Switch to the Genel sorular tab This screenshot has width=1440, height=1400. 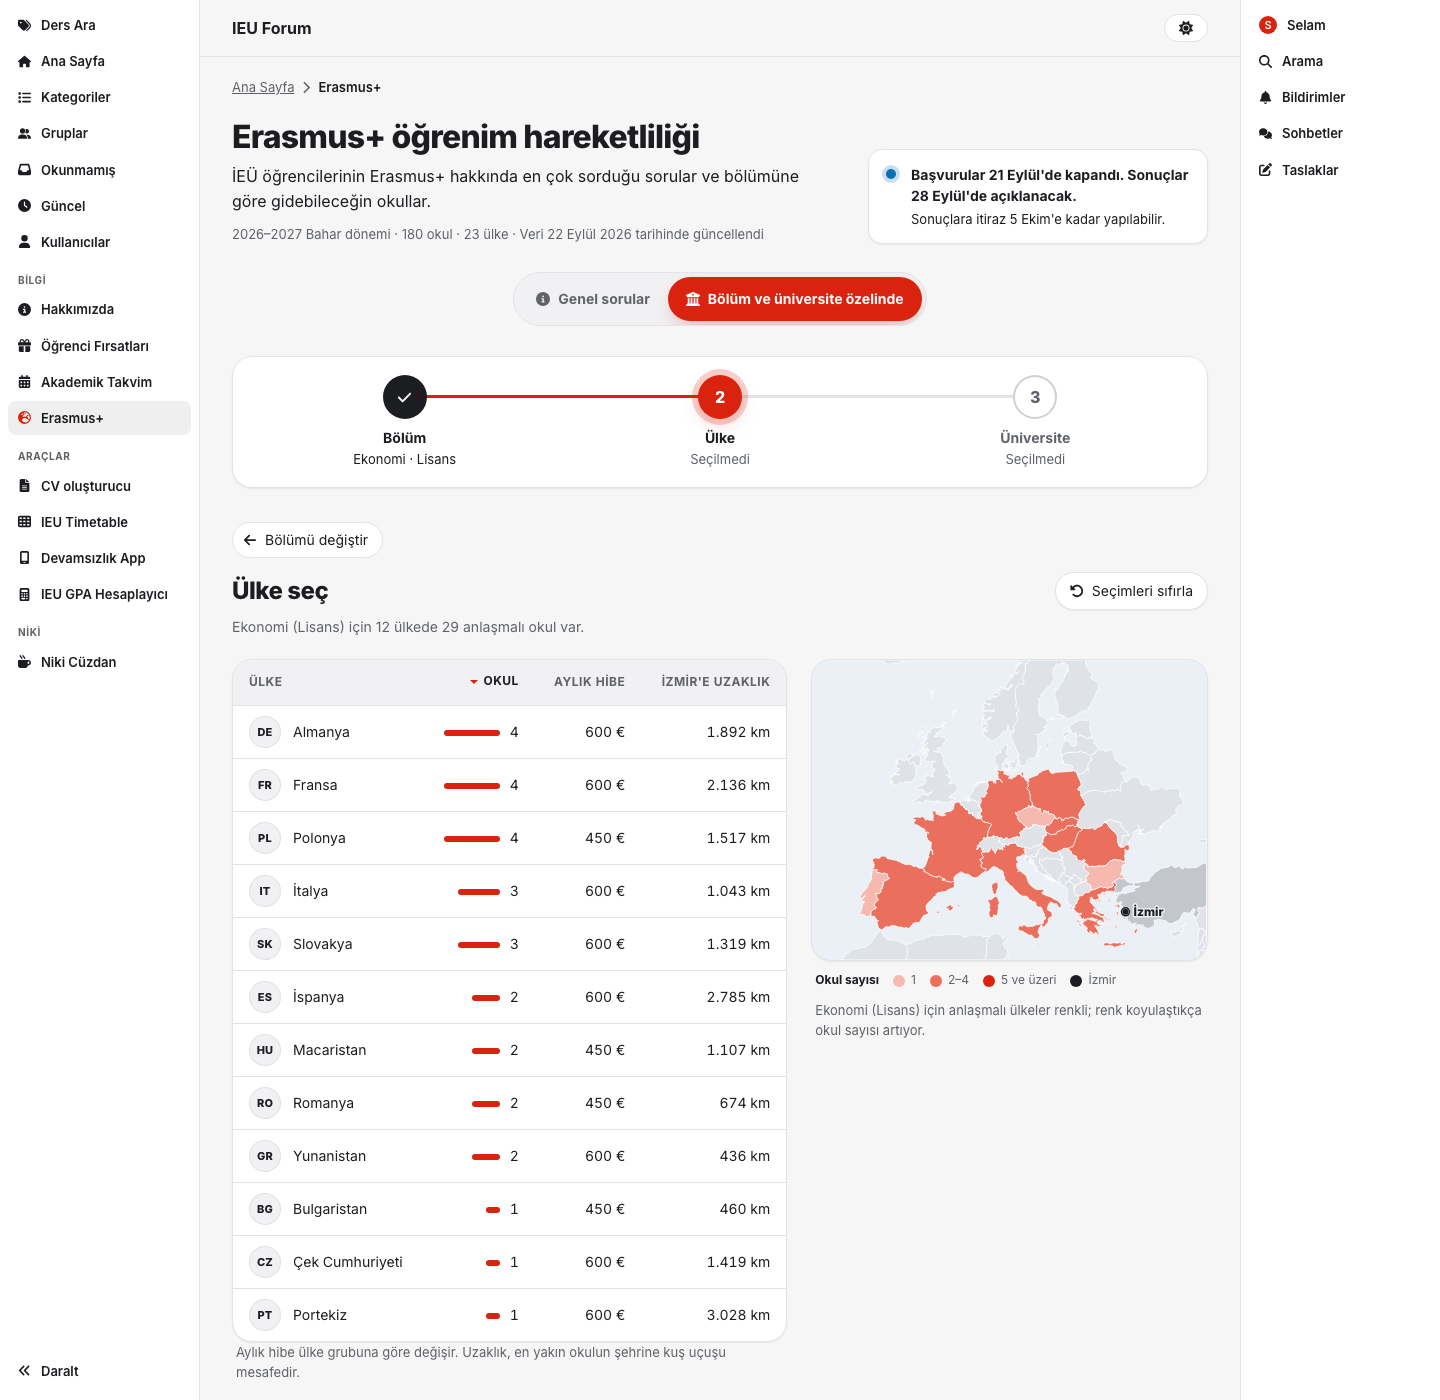[593, 299]
